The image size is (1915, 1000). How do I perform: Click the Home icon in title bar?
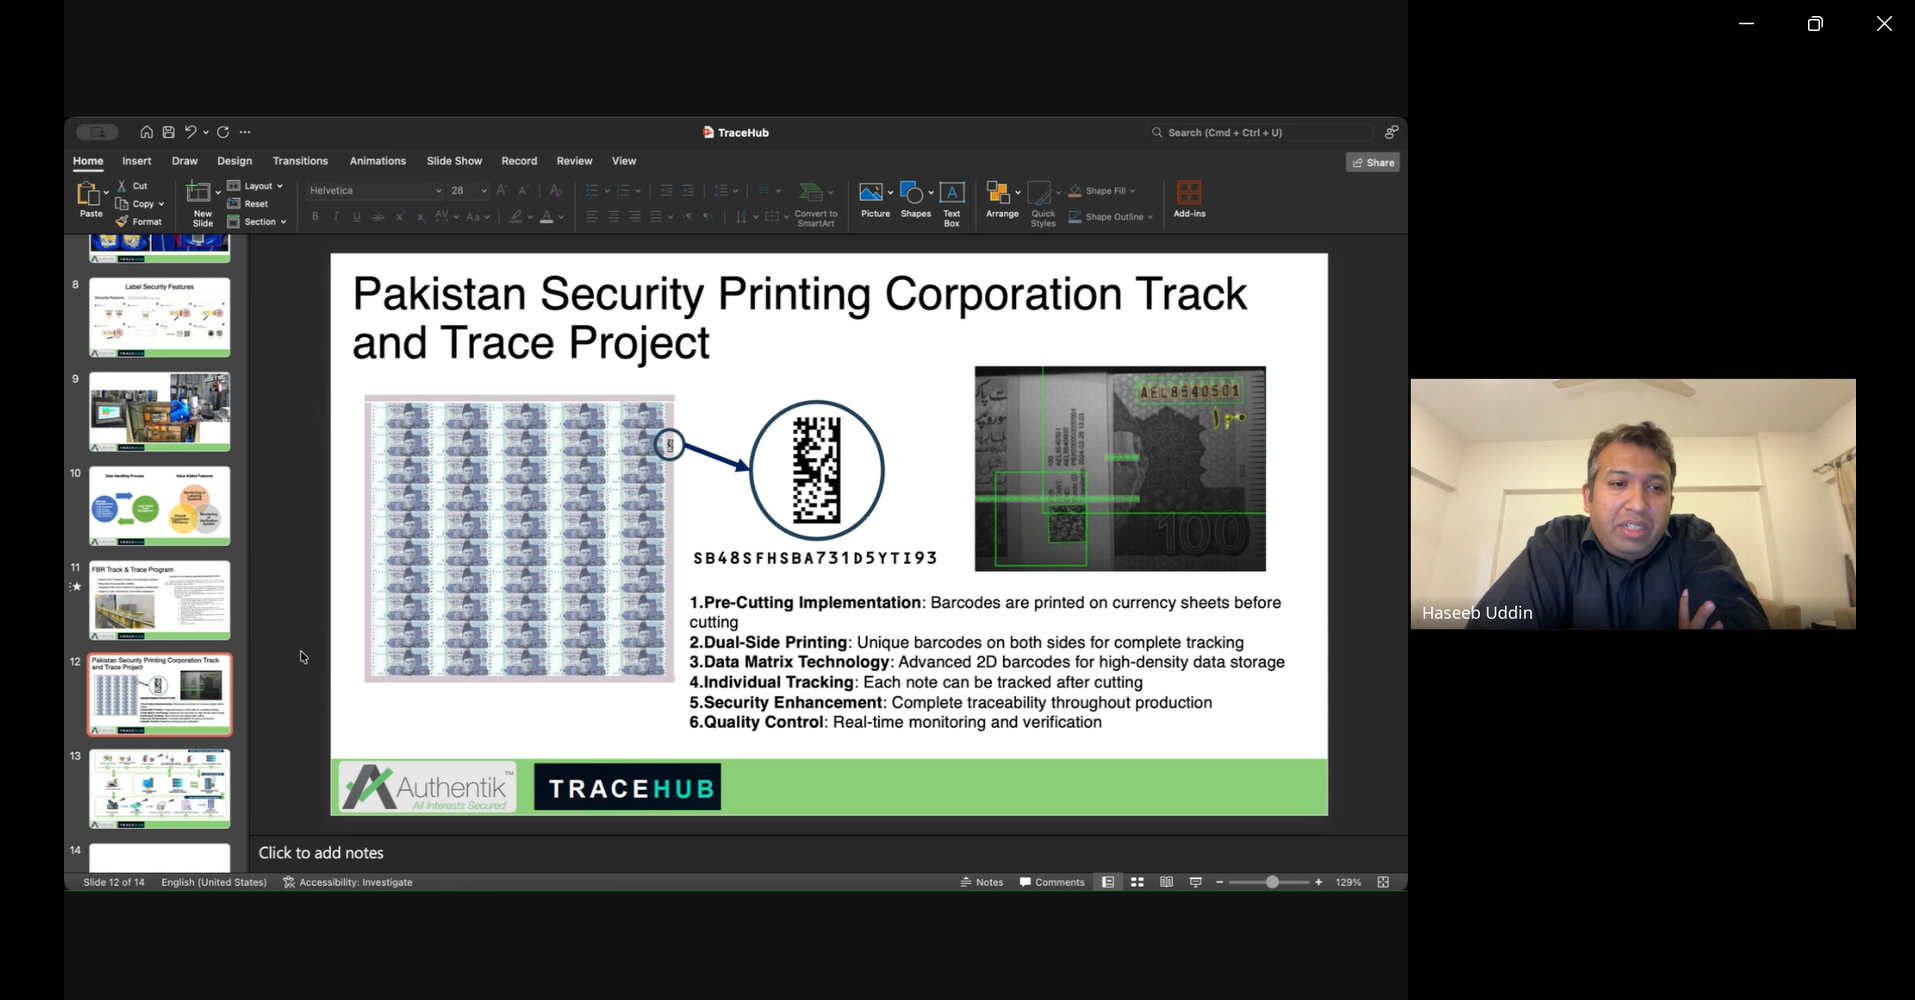pos(146,132)
